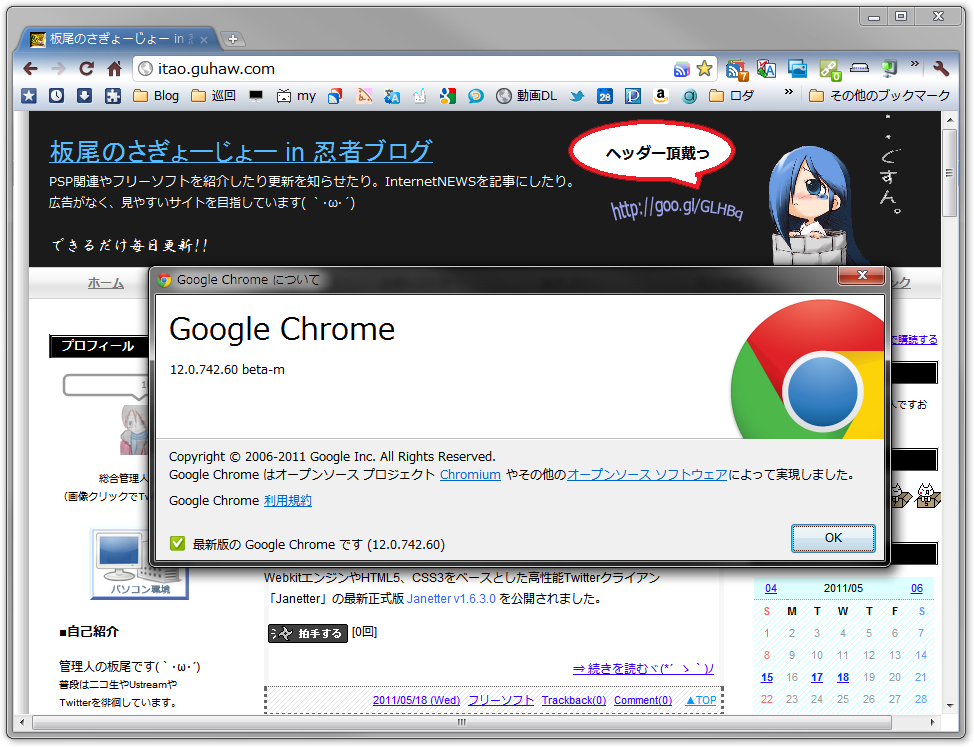Viewport: 974px width, 747px height.
Task: Open the フリーソフト category link
Action: [x=501, y=700]
